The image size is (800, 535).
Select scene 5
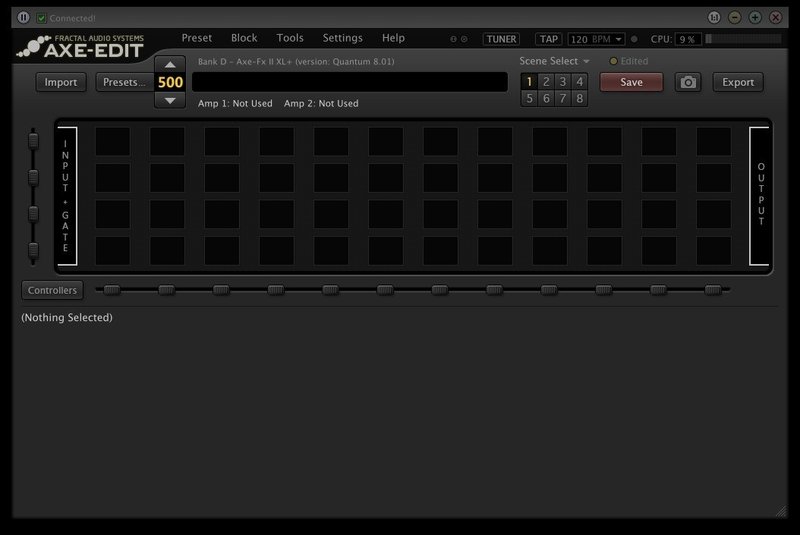[x=529, y=98]
